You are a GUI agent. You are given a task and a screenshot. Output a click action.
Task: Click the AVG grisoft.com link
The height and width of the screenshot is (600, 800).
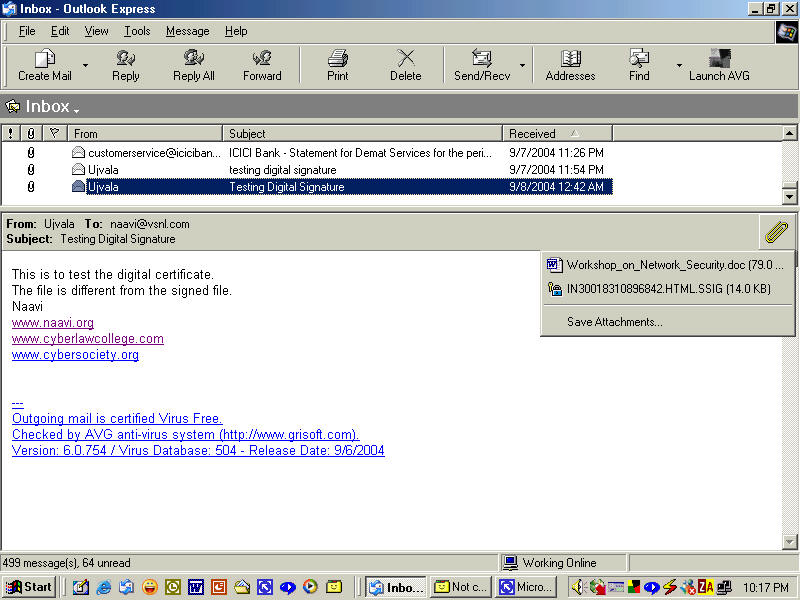[x=186, y=435]
